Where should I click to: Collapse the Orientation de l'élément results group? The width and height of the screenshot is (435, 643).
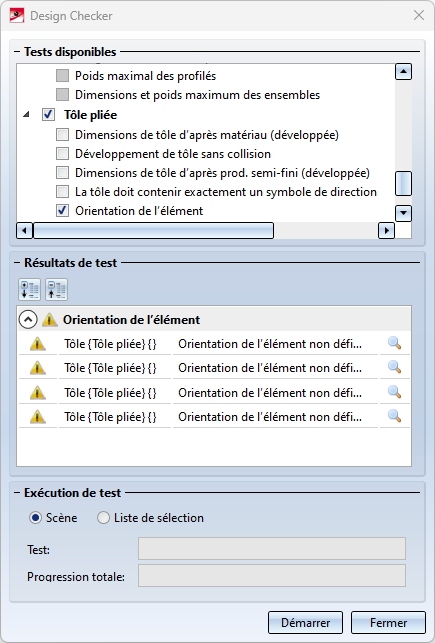(x=28, y=319)
